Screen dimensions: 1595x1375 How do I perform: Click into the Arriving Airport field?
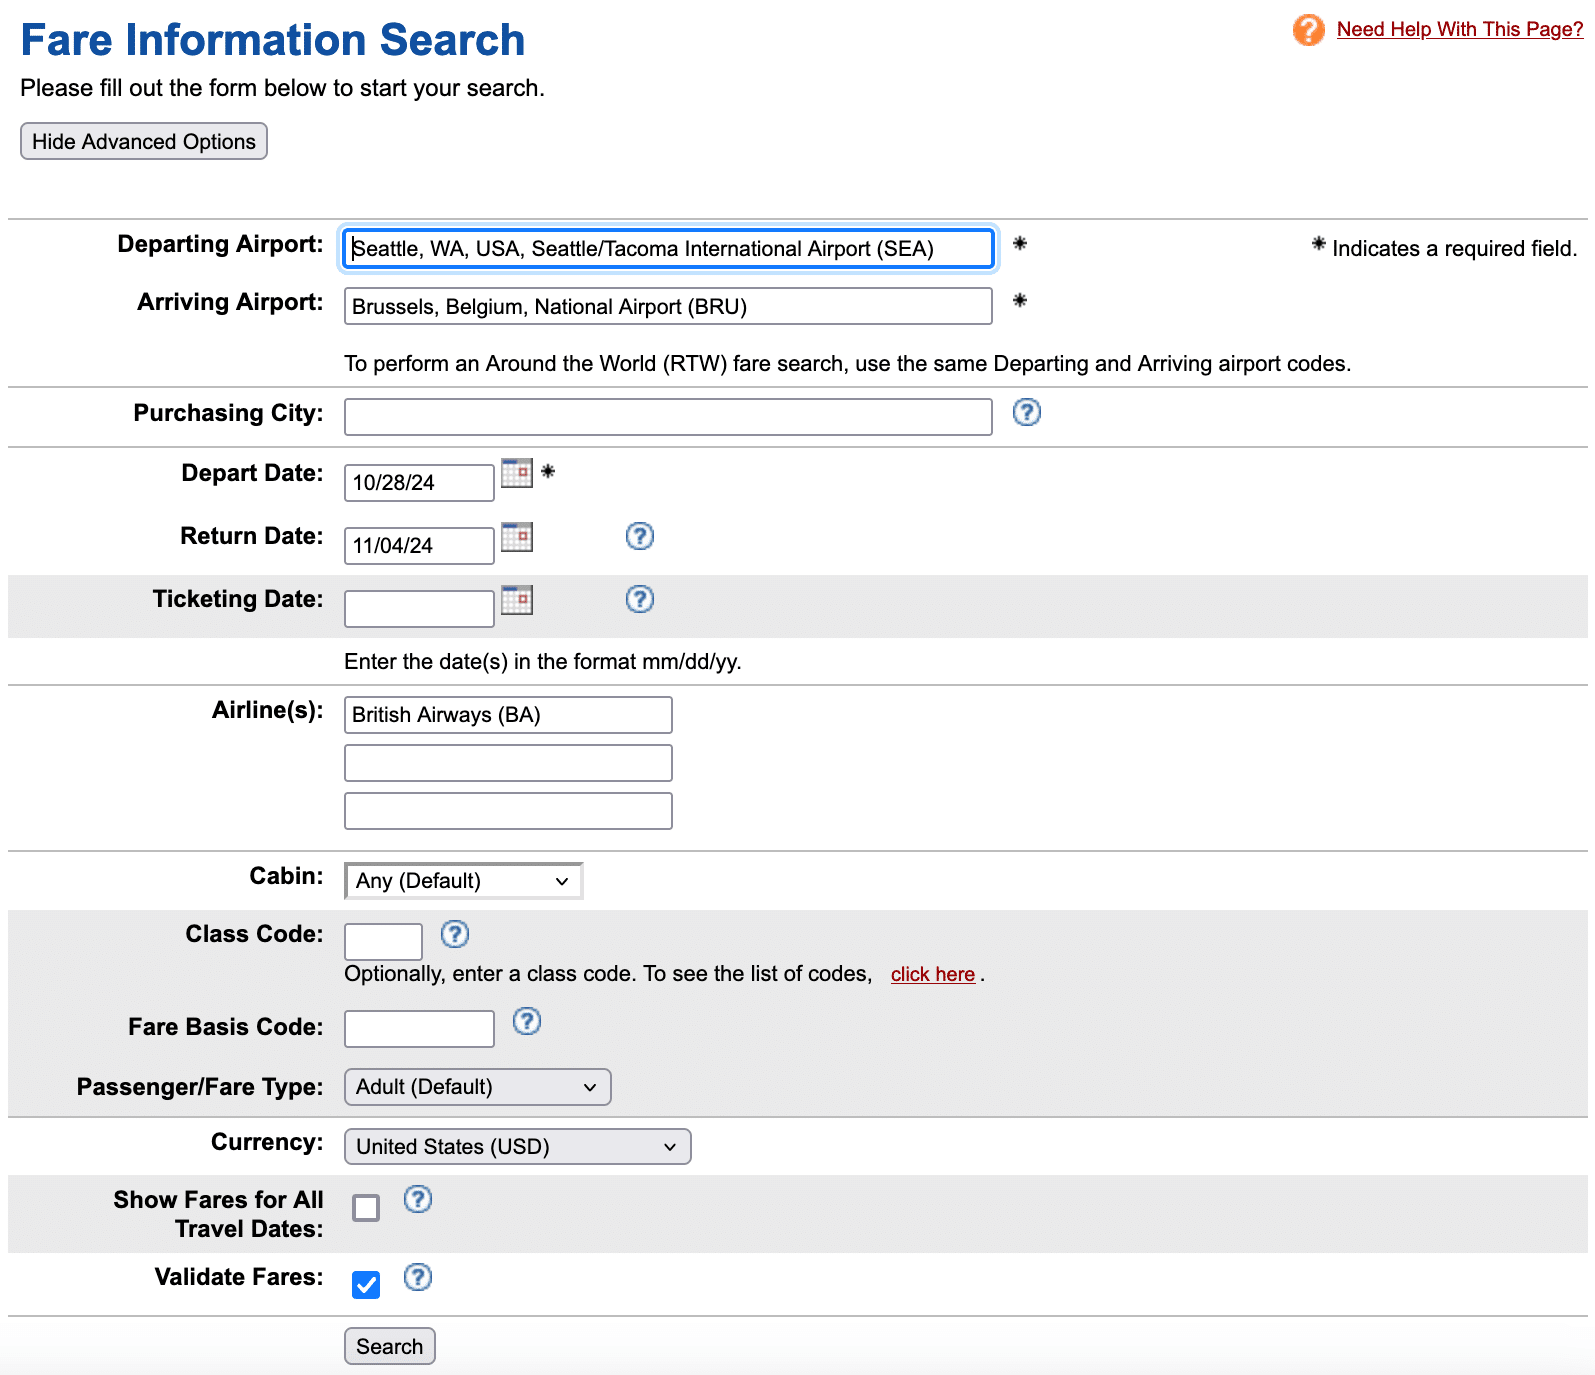[668, 306]
